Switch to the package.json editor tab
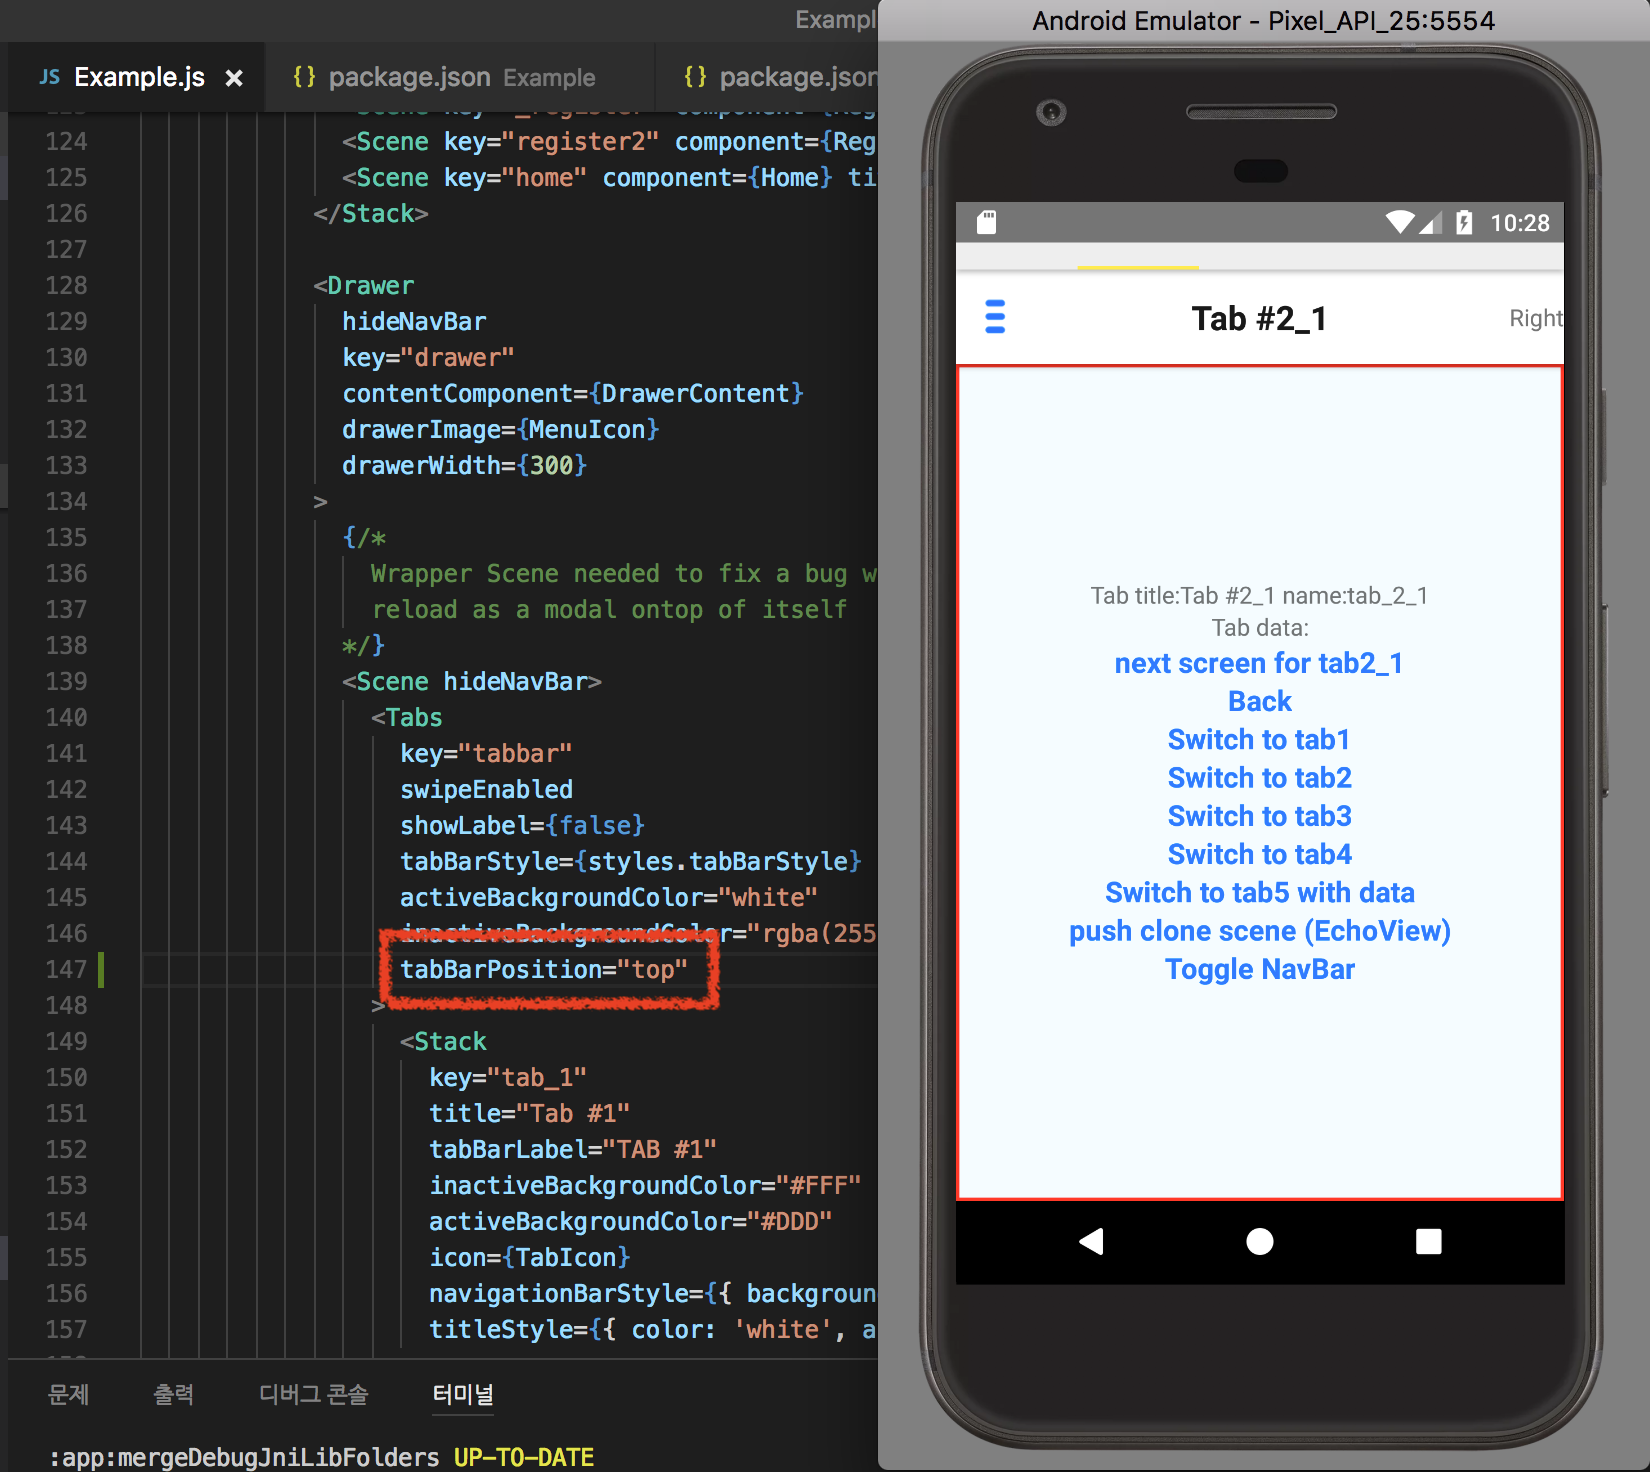Viewport: 1650px width, 1472px height. [x=410, y=76]
